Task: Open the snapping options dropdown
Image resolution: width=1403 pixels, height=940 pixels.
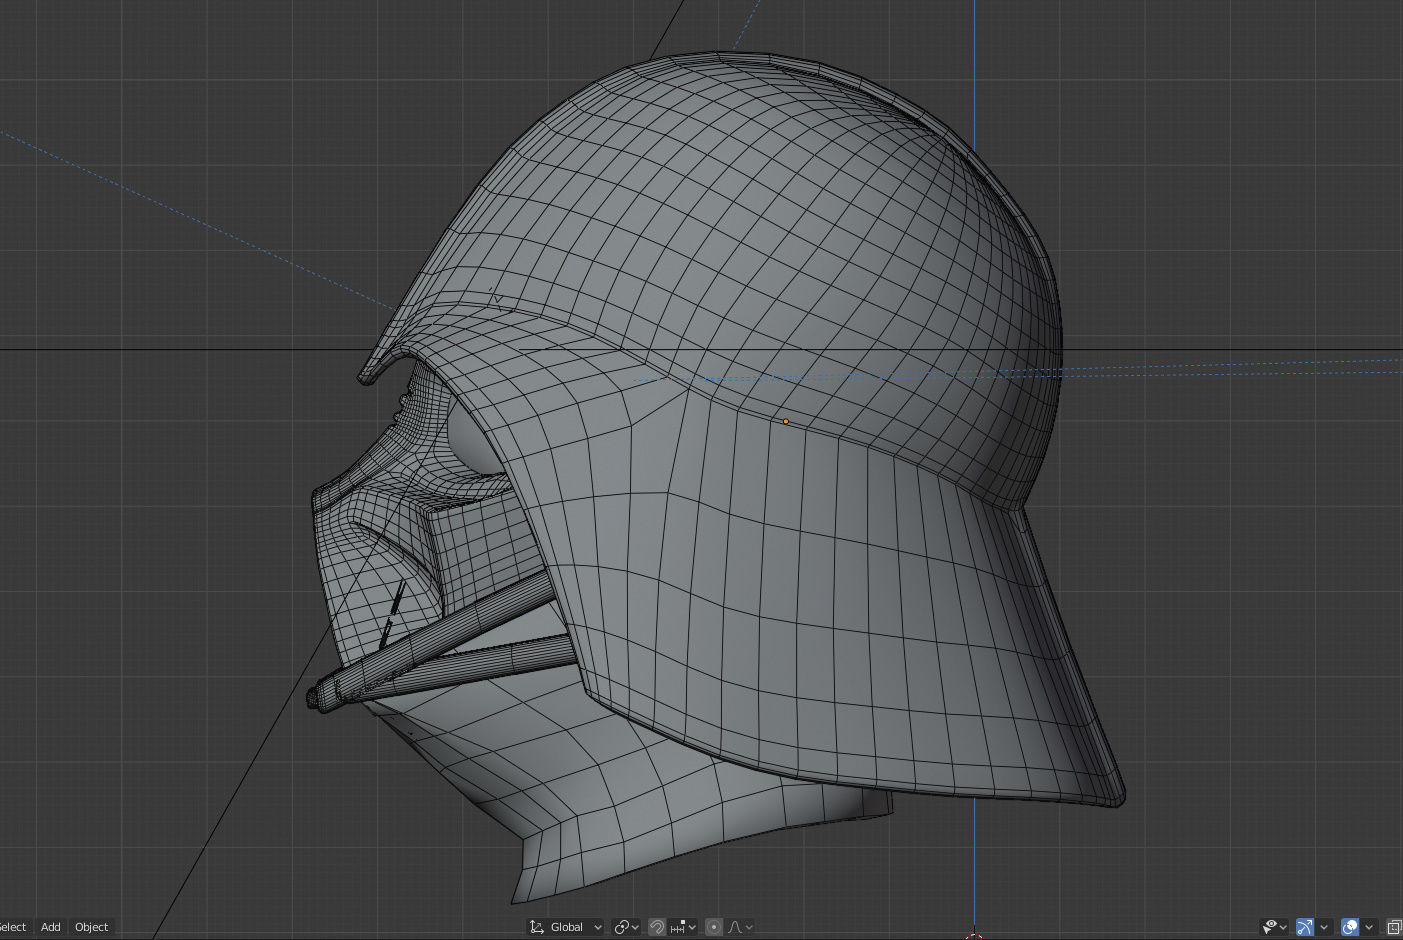Action: [x=684, y=927]
